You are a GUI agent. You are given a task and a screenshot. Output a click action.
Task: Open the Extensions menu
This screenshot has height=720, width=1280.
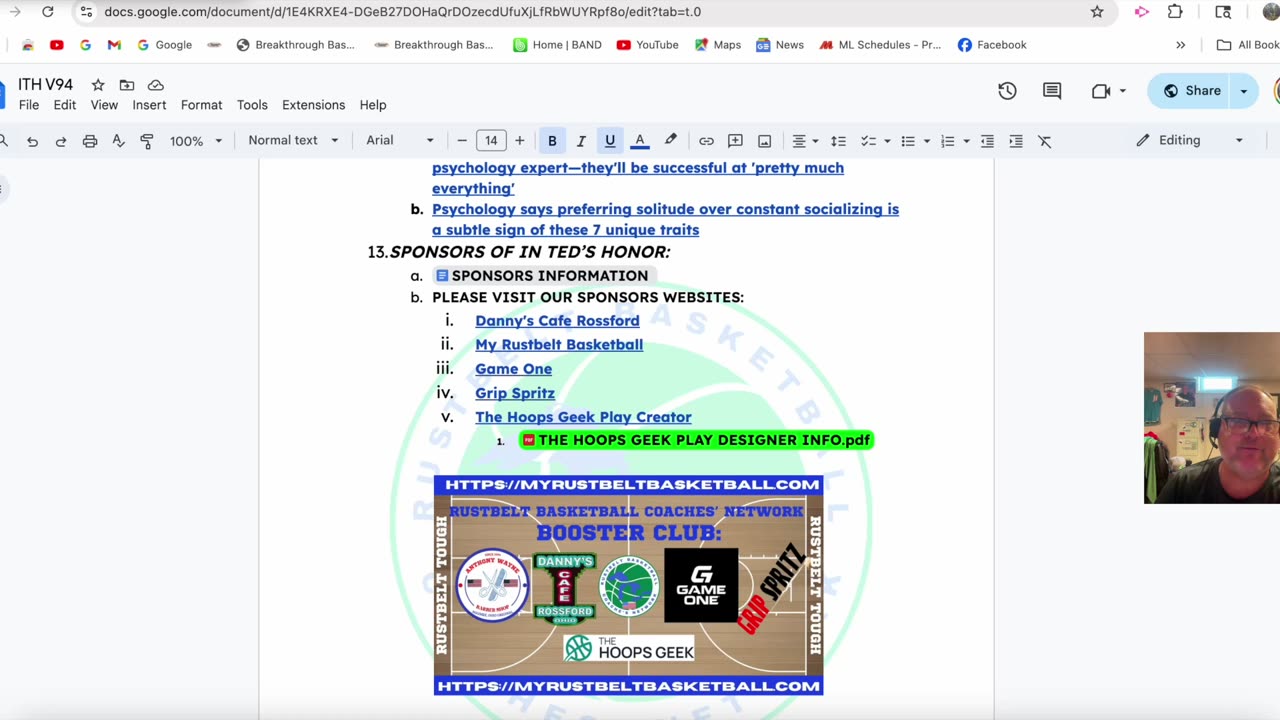(313, 105)
